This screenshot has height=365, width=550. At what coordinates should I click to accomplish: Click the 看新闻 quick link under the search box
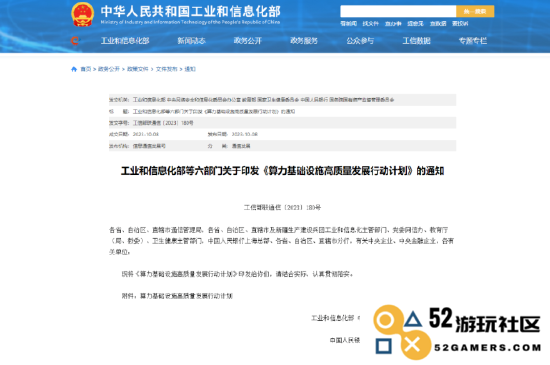pos(348,23)
